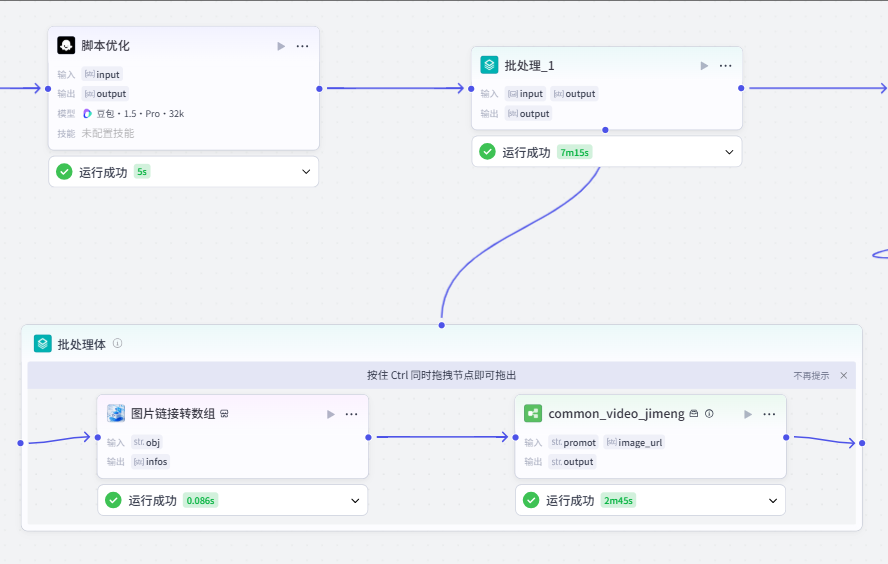The height and width of the screenshot is (564, 888).
Task: Close the Ctrl drag hint banner
Action: pyautogui.click(x=844, y=375)
